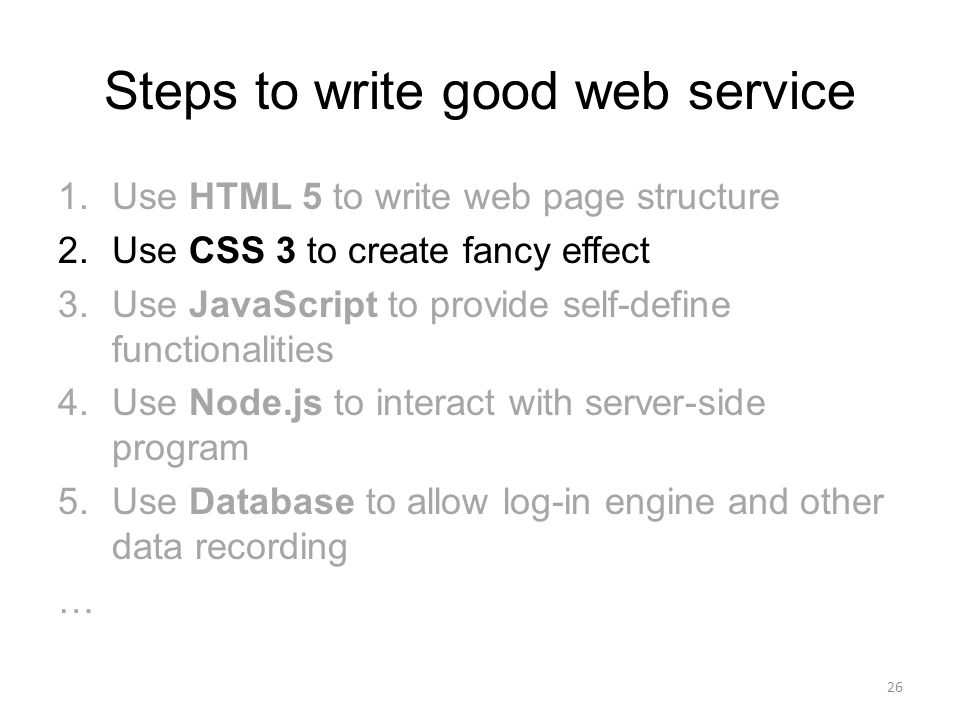Click the ellipsis below the list
Screen dimensions: 960x720
[x=76, y=610]
